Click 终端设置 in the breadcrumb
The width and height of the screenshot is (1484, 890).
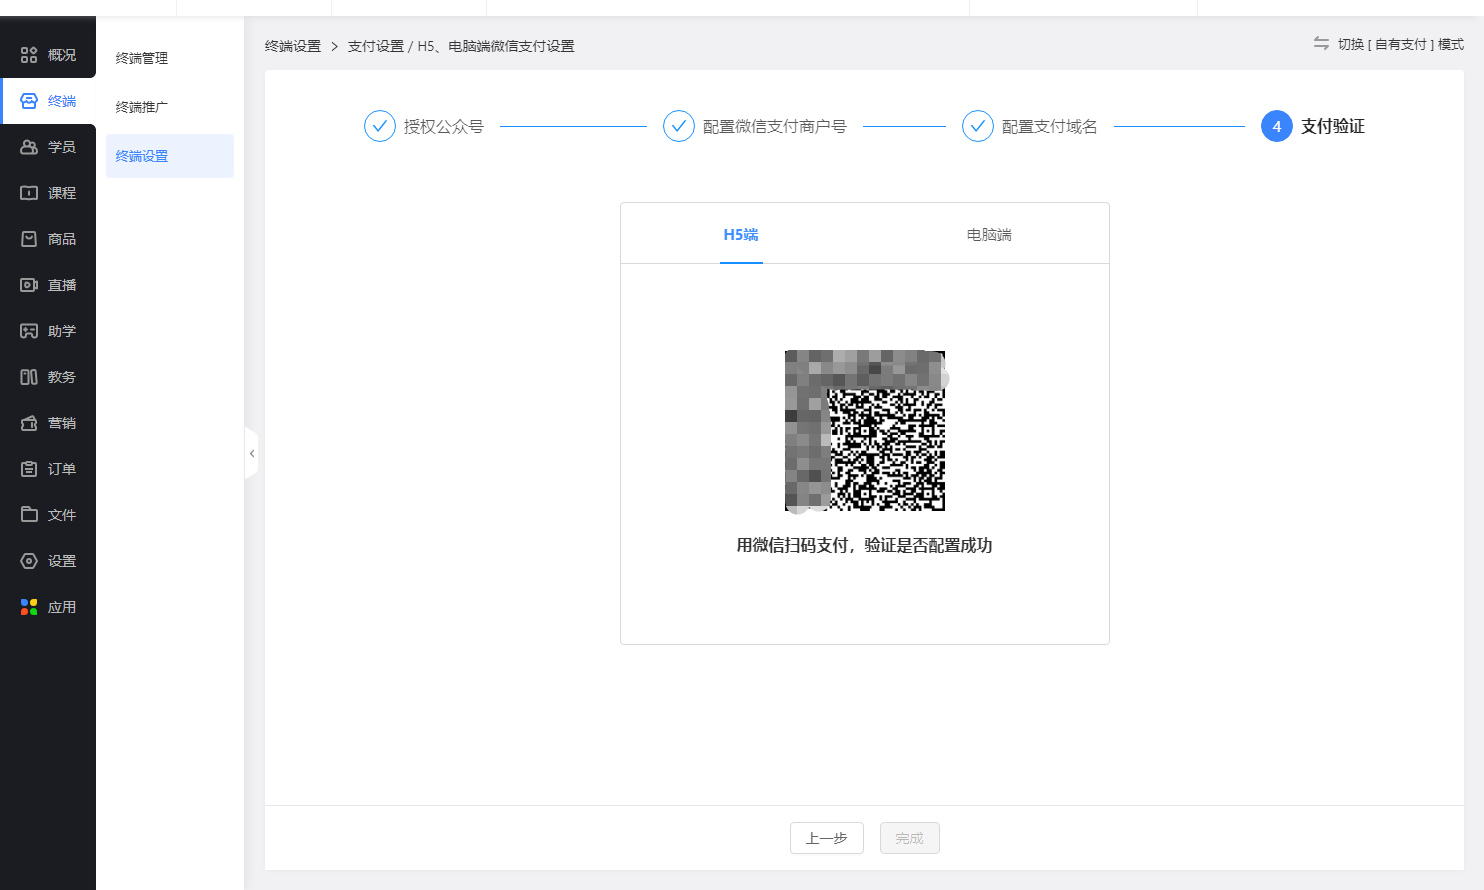[x=293, y=46]
